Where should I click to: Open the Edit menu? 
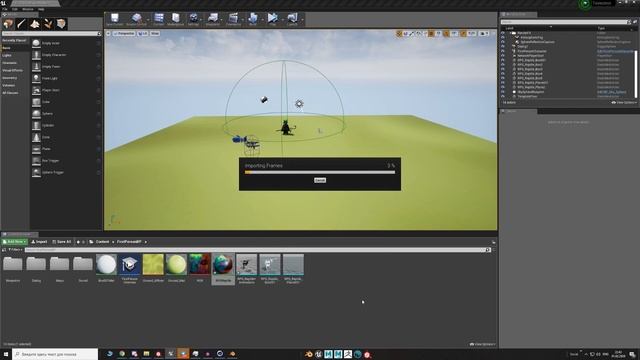(15, 9)
